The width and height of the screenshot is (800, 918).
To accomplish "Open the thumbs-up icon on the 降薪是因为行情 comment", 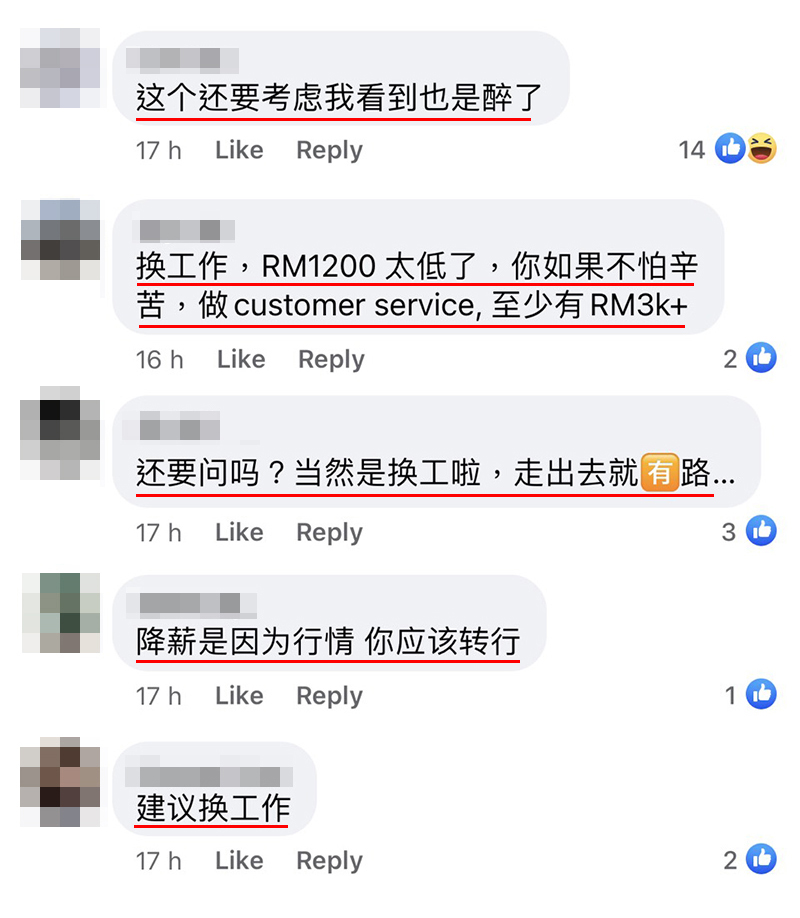I will [761, 694].
